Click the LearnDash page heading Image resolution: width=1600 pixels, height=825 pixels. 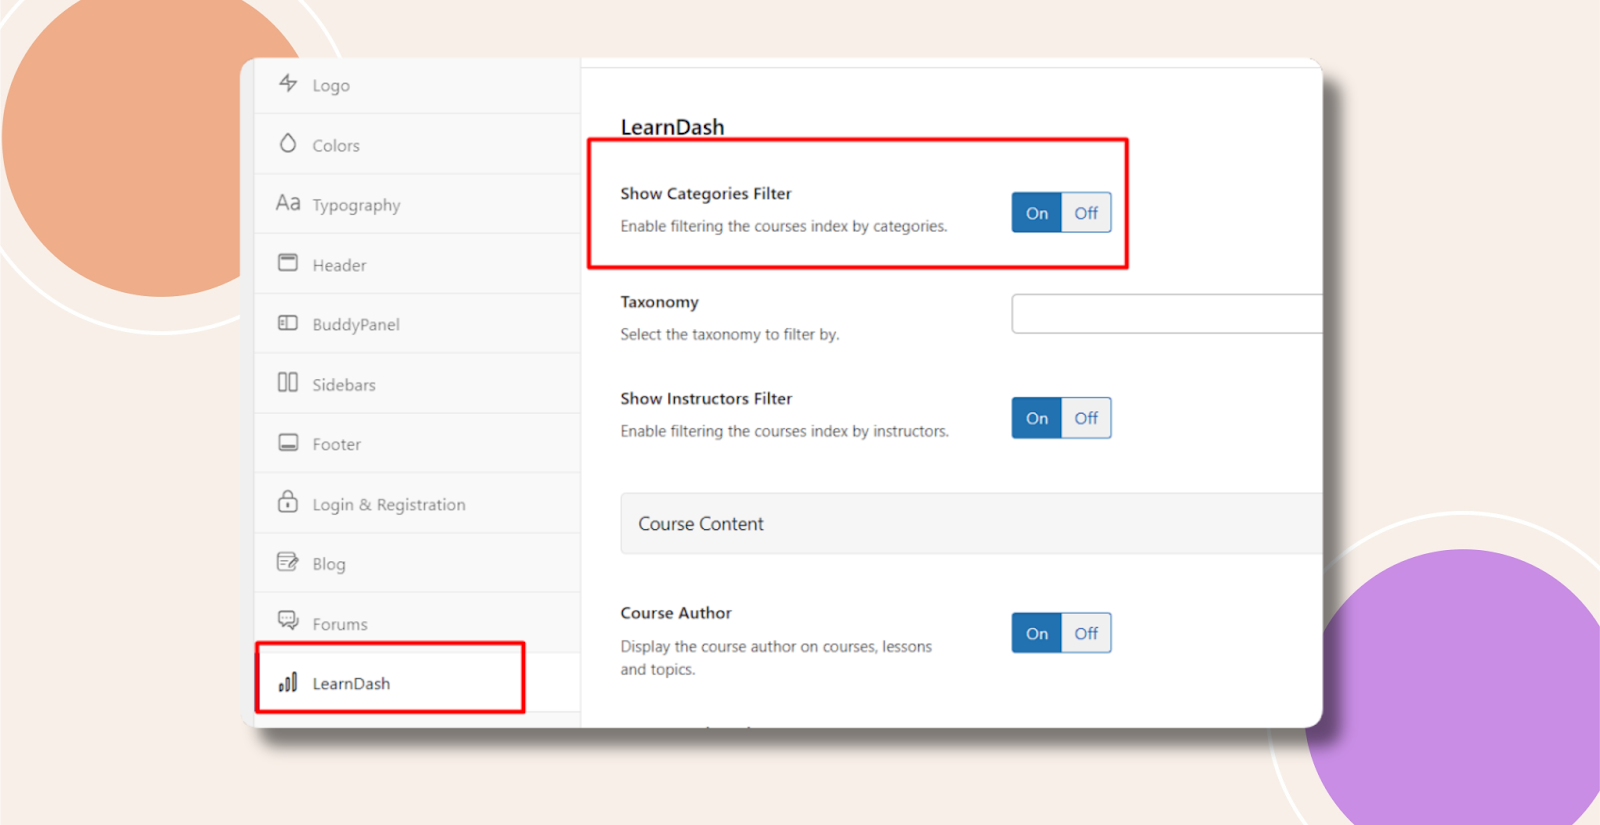click(x=672, y=127)
